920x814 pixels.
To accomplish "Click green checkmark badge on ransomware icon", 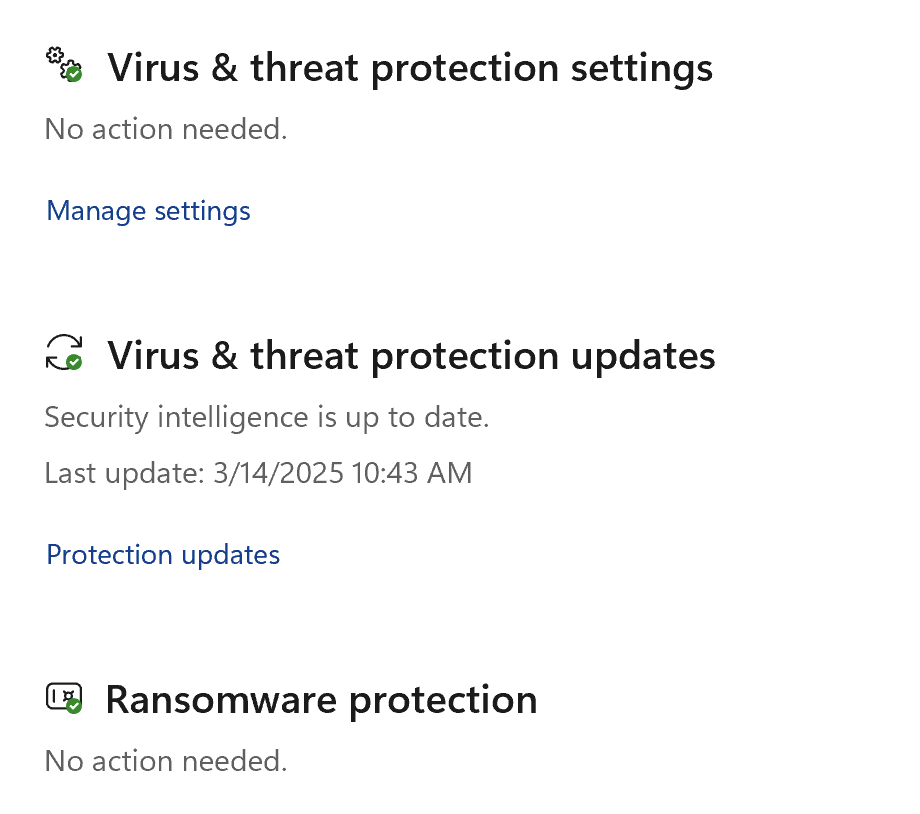I will (x=74, y=707).
